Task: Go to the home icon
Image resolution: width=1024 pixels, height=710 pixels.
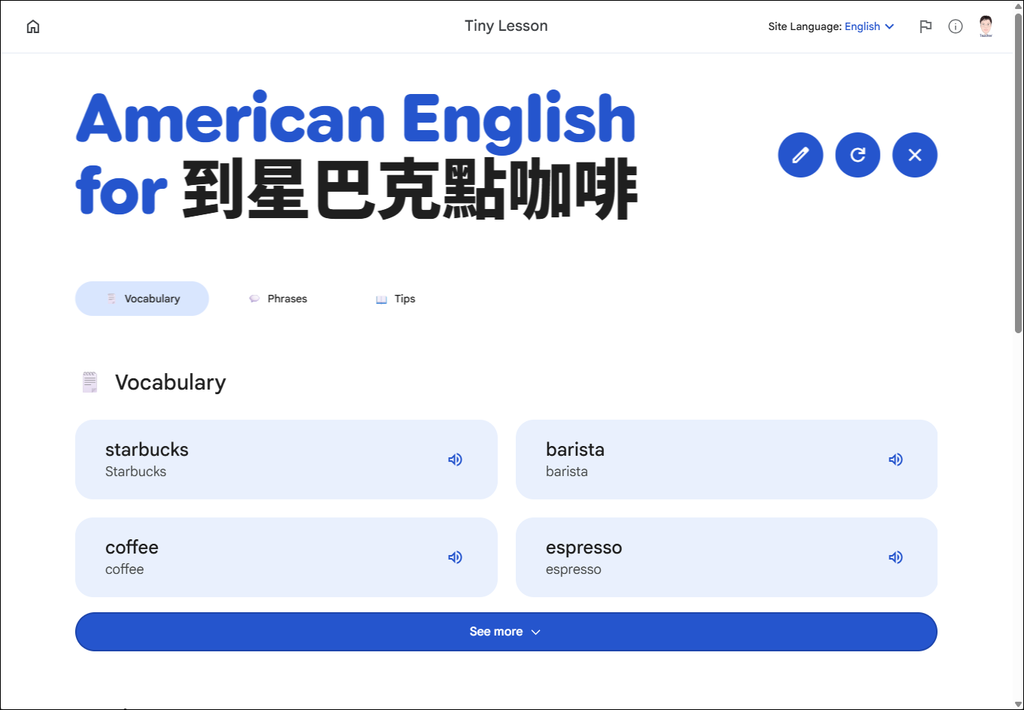Action: click(x=33, y=26)
